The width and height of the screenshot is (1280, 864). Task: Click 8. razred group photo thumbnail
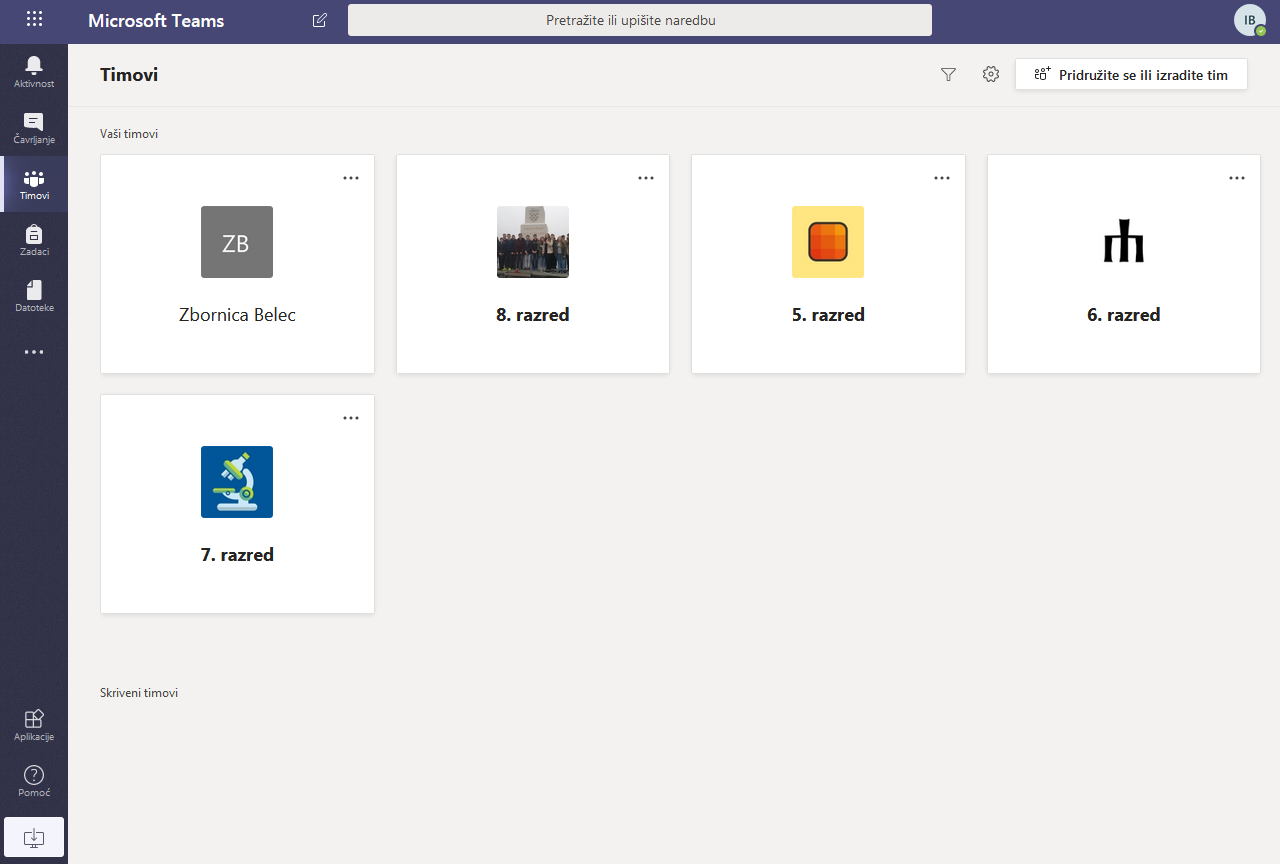pos(533,242)
